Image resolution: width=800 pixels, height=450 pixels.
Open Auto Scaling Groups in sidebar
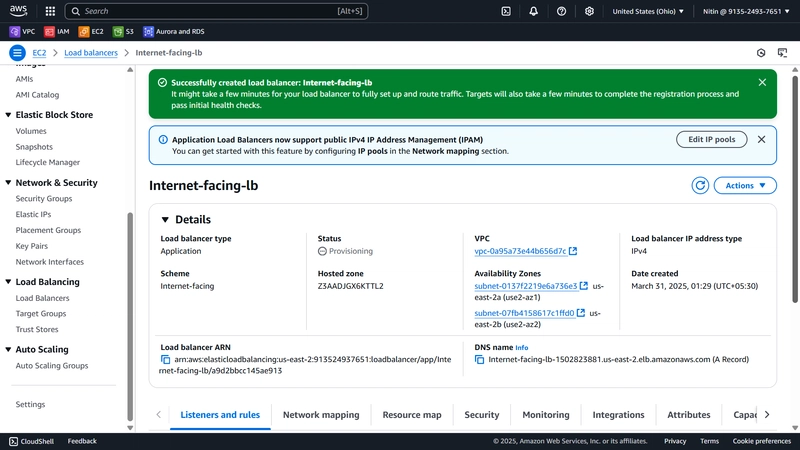point(52,366)
